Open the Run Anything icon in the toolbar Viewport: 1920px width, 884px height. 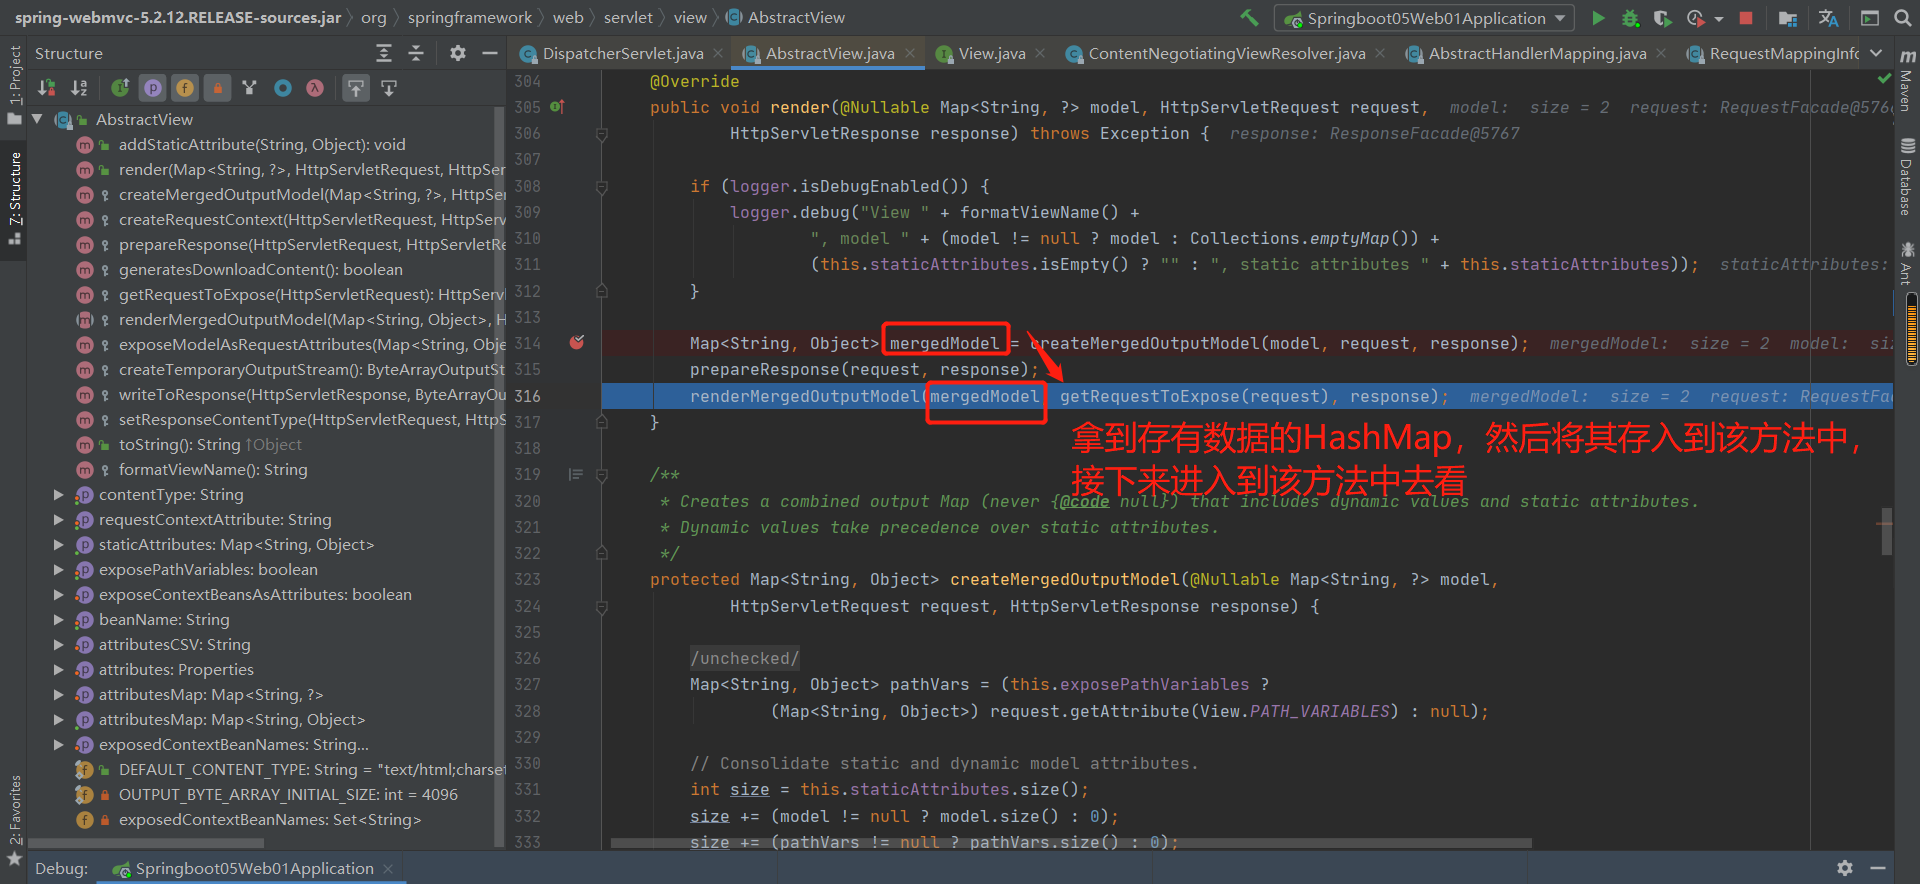click(1869, 18)
